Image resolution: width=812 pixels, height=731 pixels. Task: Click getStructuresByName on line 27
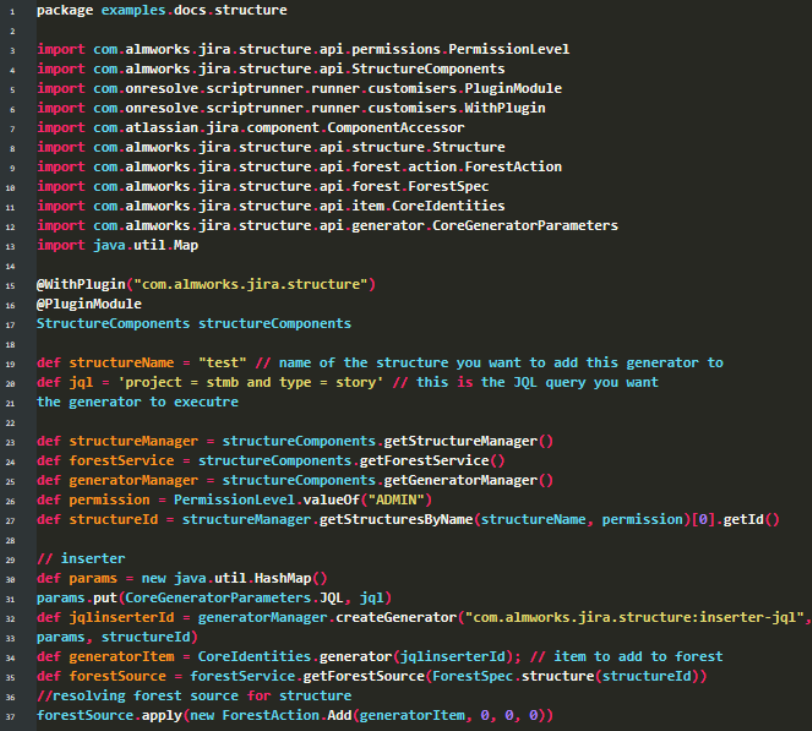(396, 520)
